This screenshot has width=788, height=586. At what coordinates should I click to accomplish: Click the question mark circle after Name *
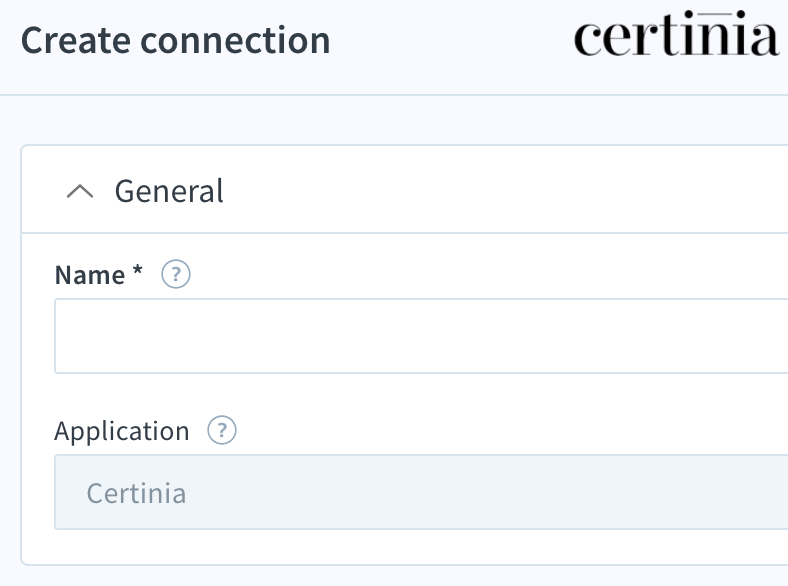point(176,274)
